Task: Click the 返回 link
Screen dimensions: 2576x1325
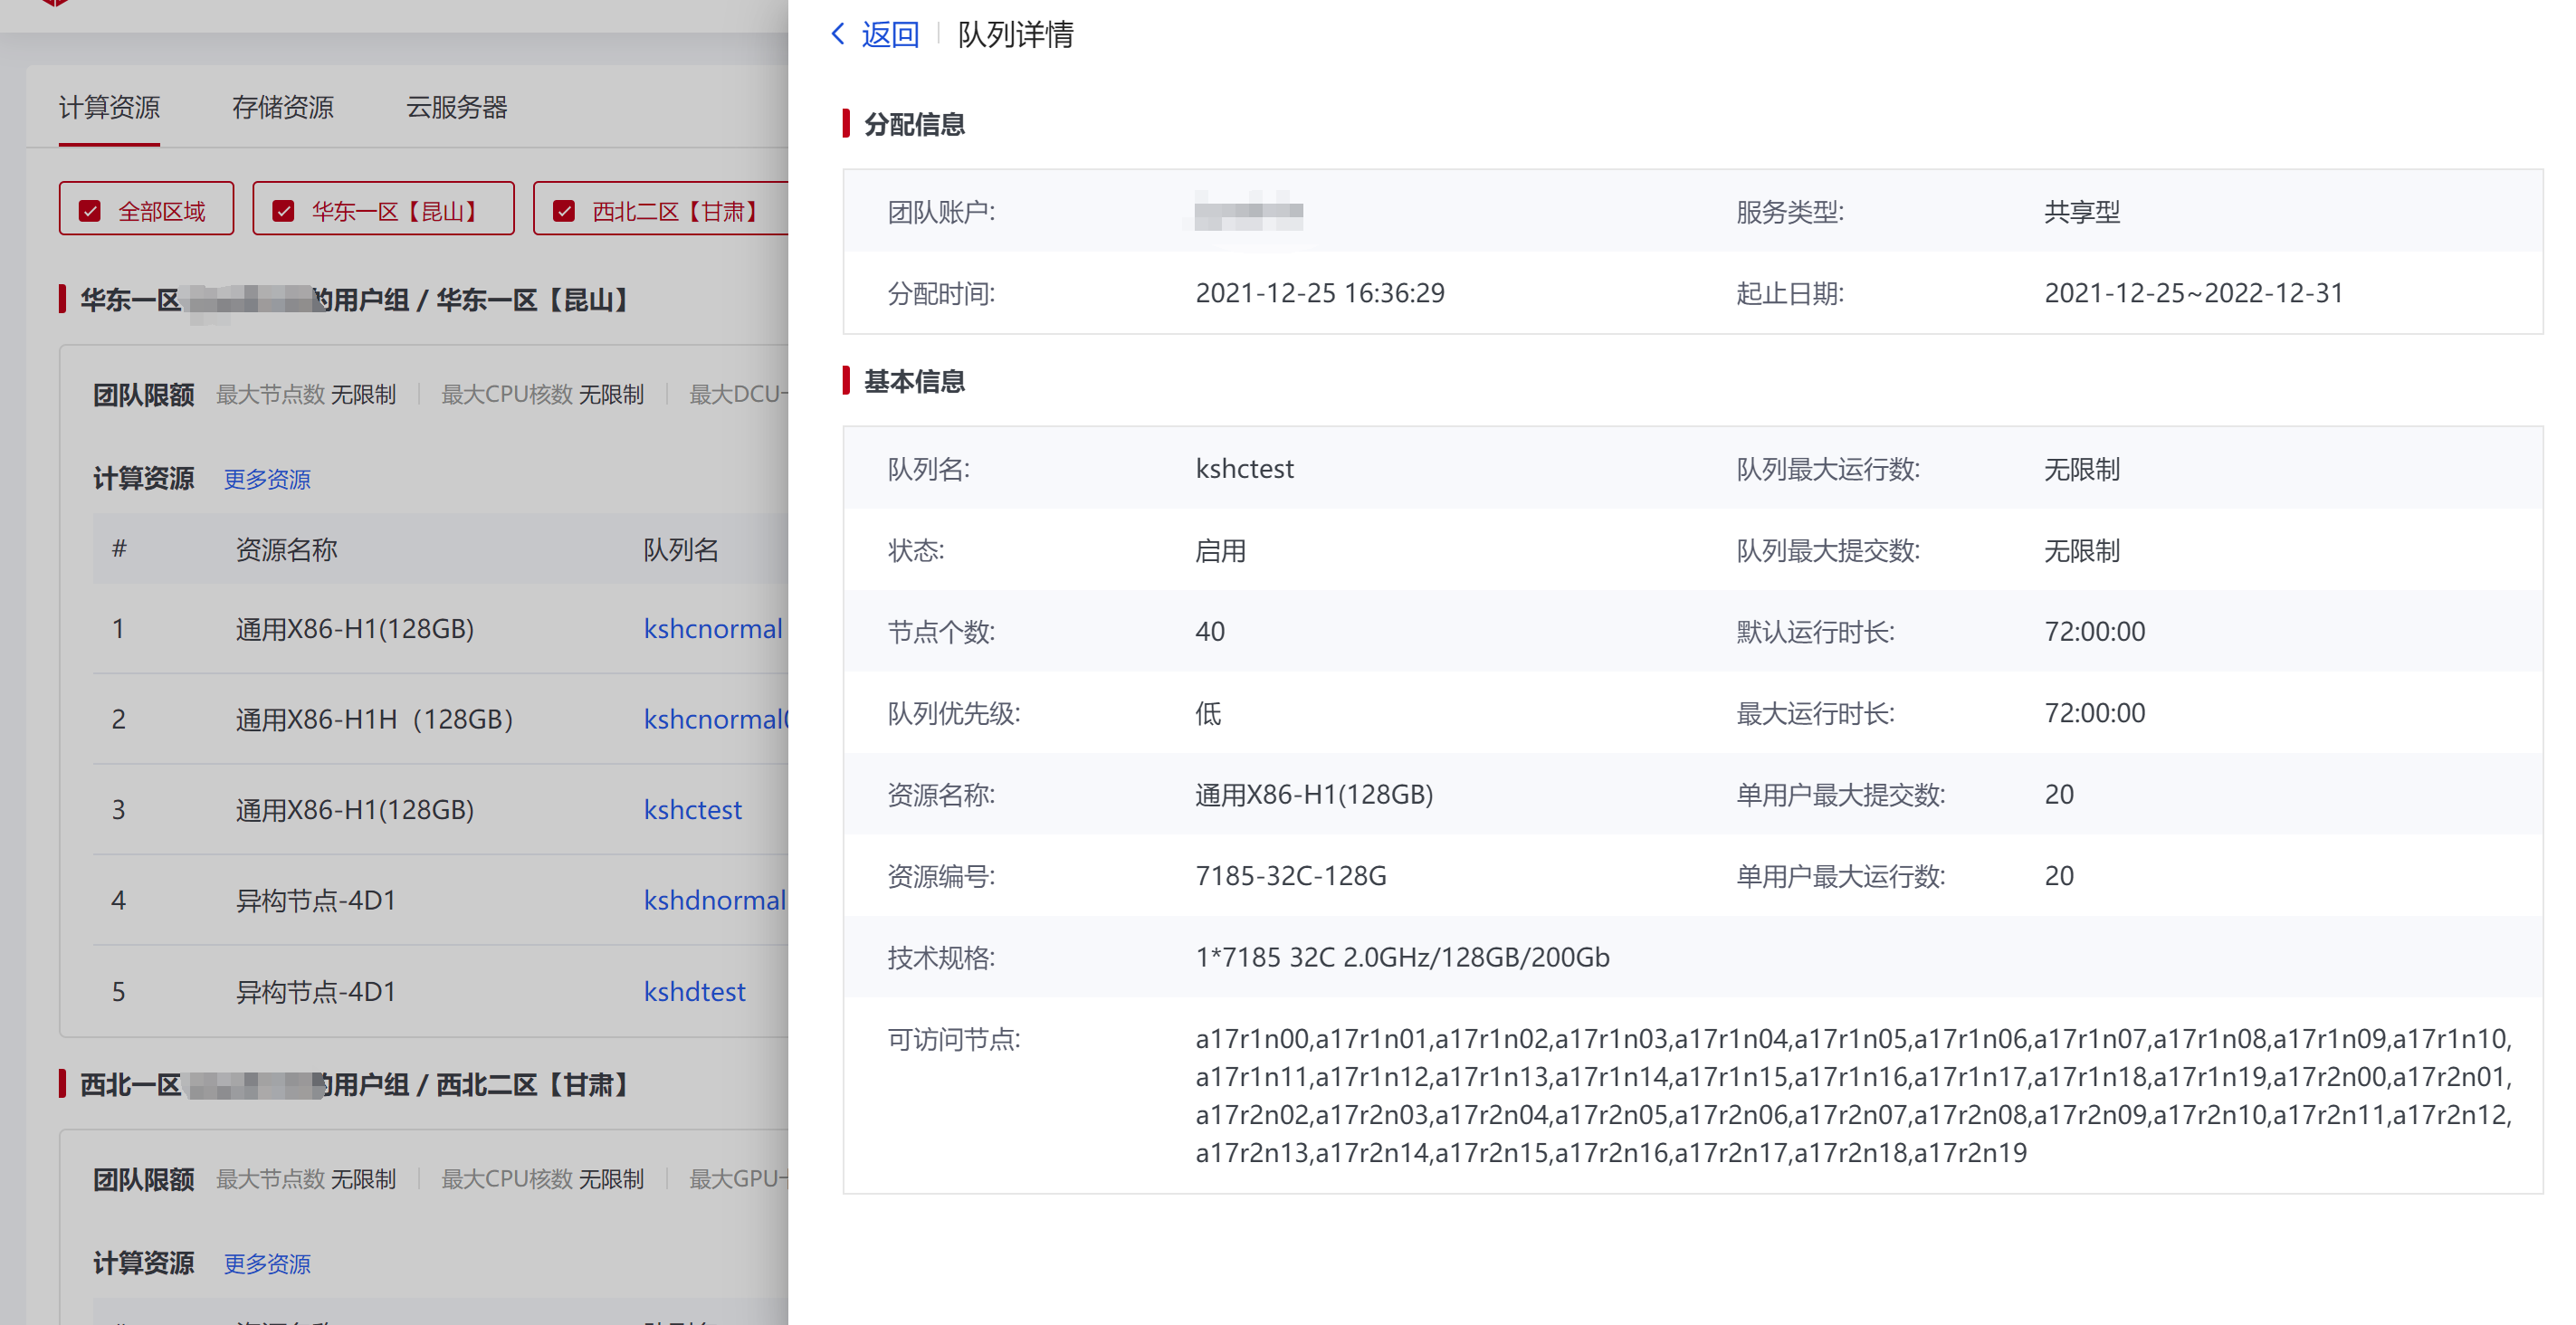Action: [890, 35]
